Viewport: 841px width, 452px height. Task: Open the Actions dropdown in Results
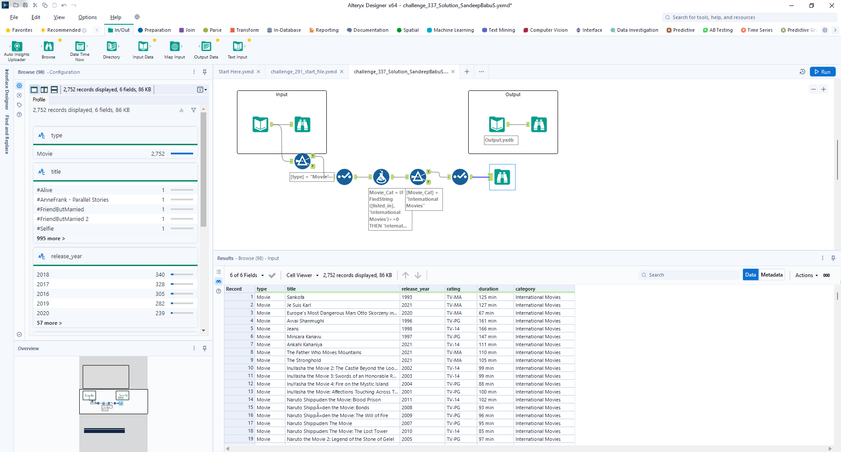click(806, 274)
